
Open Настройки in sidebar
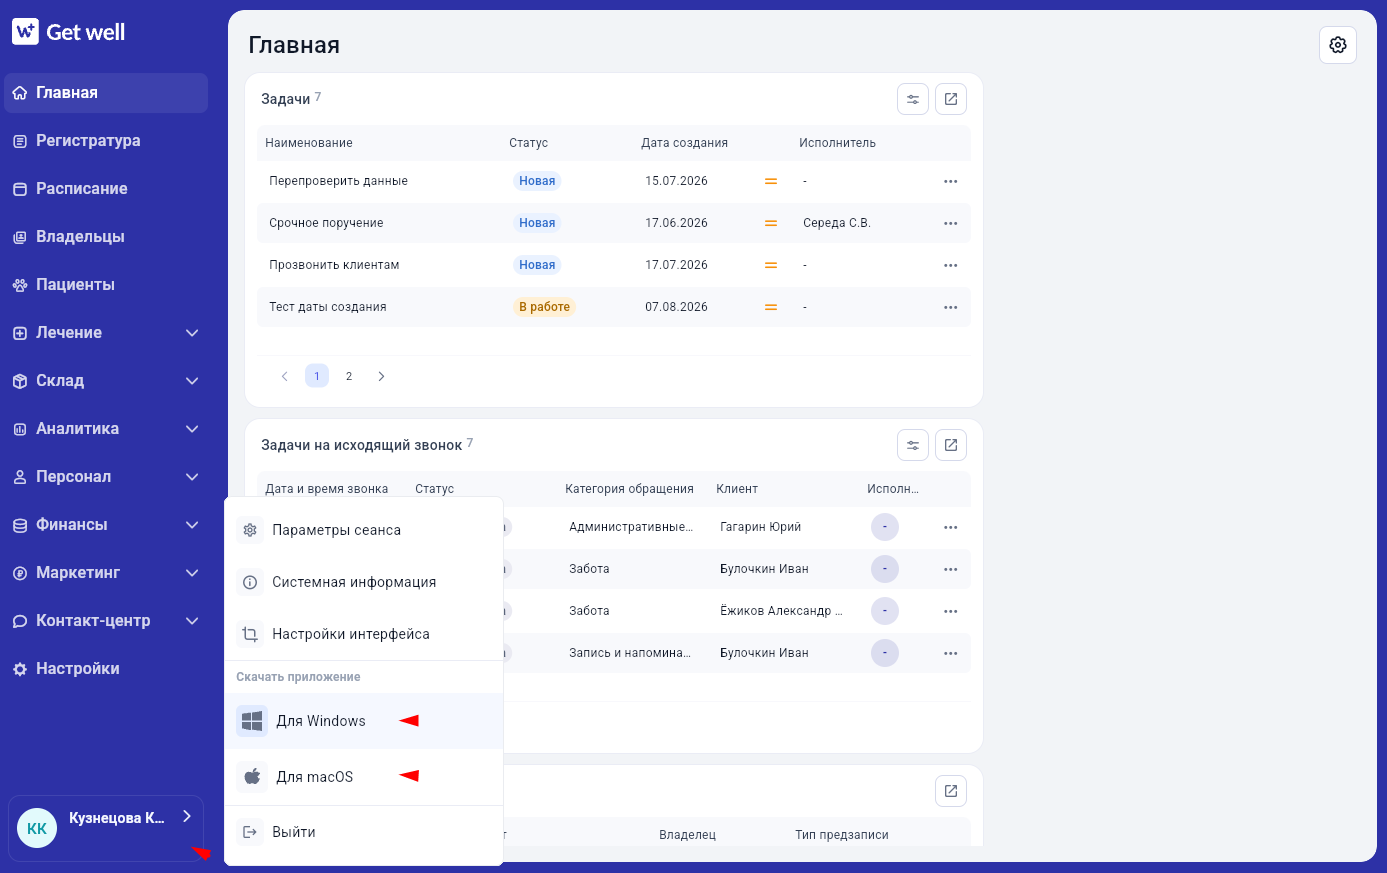tap(106, 669)
